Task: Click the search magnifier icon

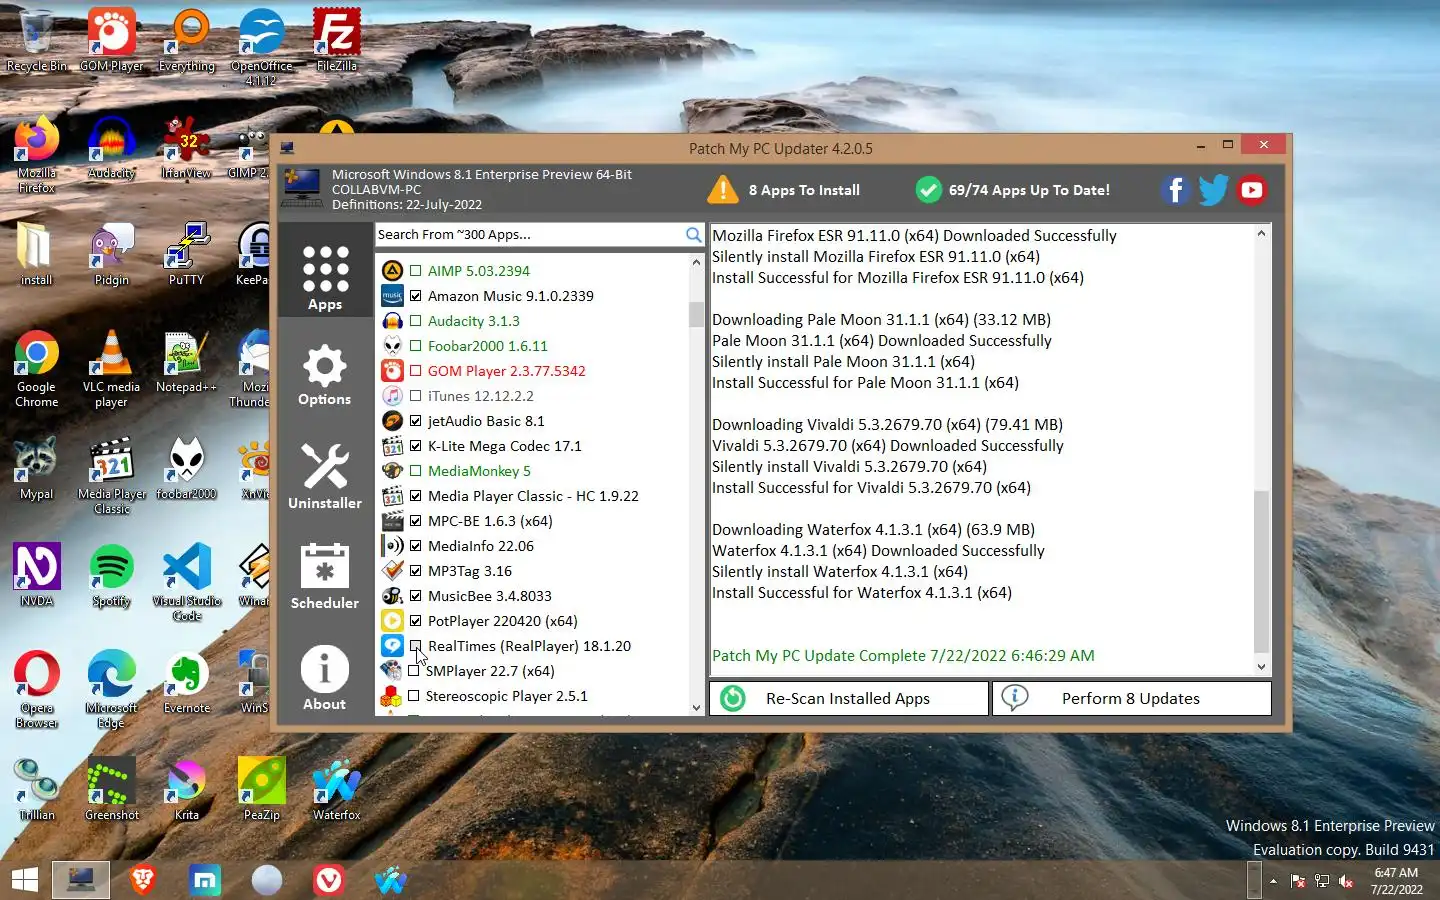Action: 693,234
